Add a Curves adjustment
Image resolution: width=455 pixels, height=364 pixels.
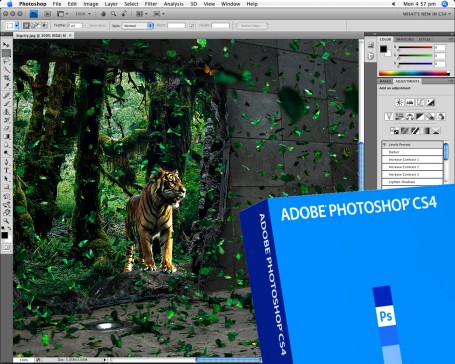[x=420, y=103]
